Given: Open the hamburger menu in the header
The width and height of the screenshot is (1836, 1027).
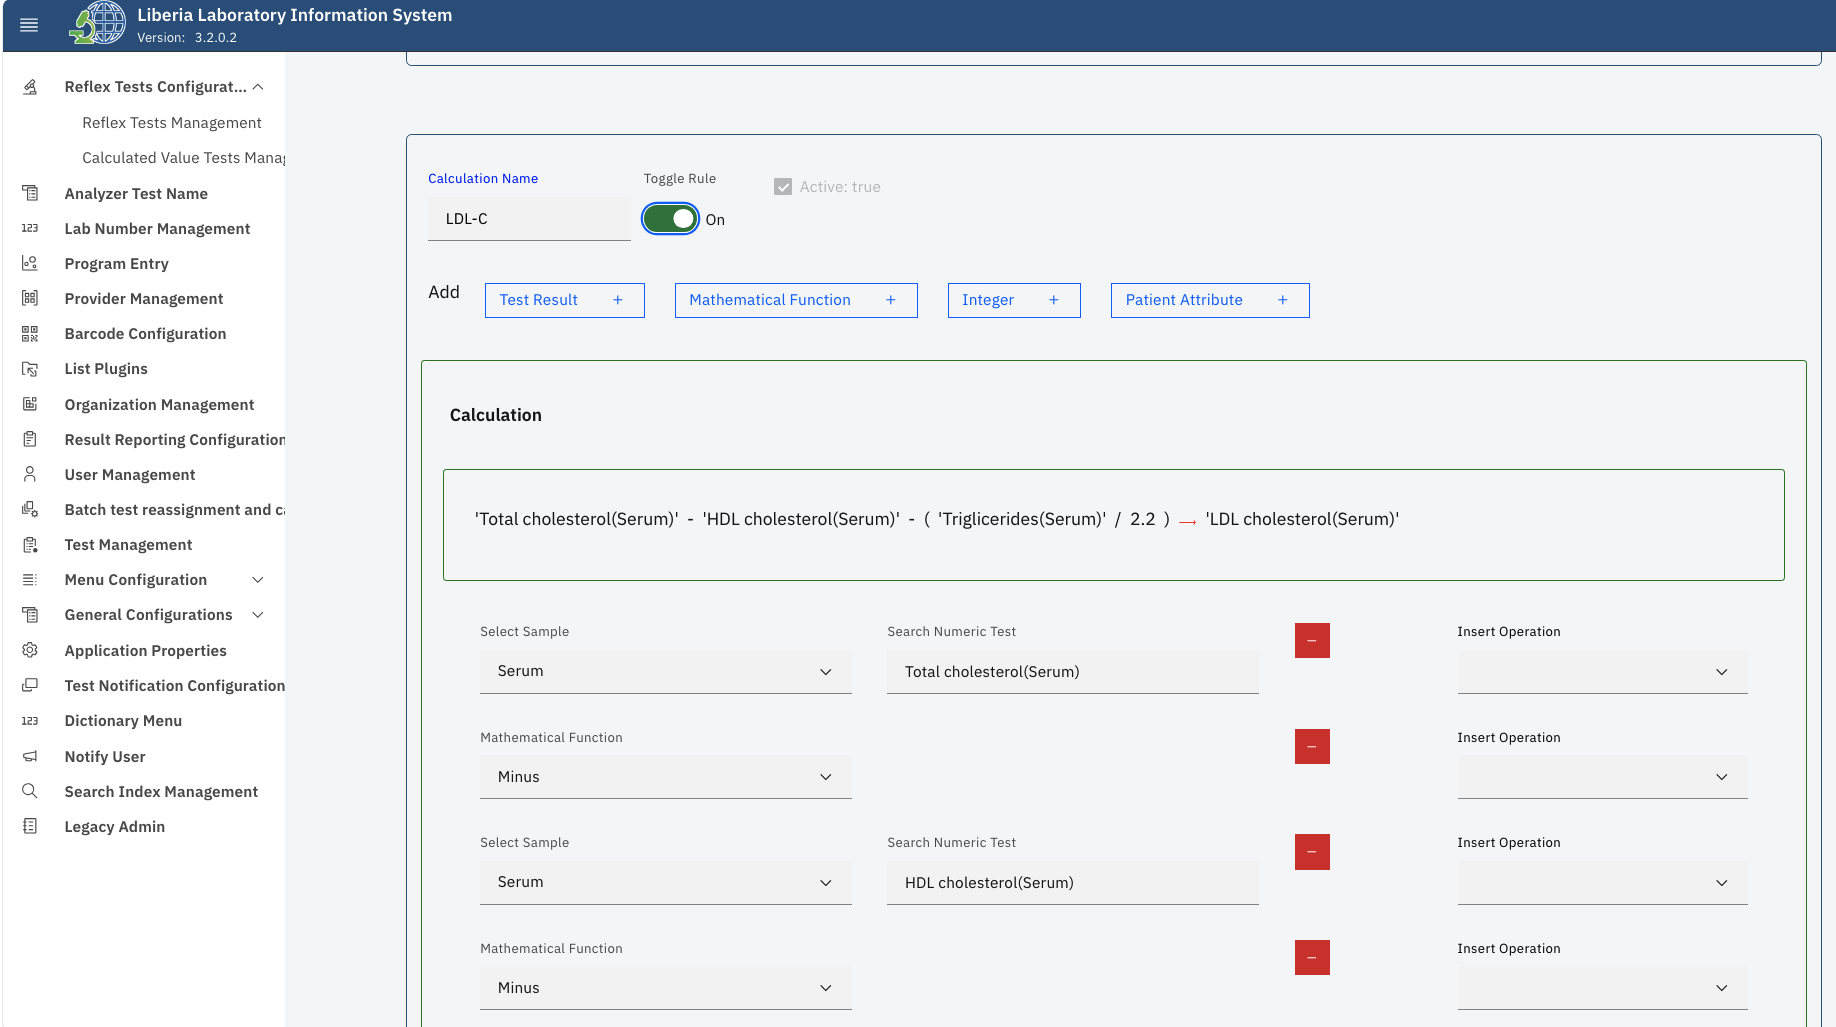Looking at the screenshot, I should pyautogui.click(x=29, y=25).
